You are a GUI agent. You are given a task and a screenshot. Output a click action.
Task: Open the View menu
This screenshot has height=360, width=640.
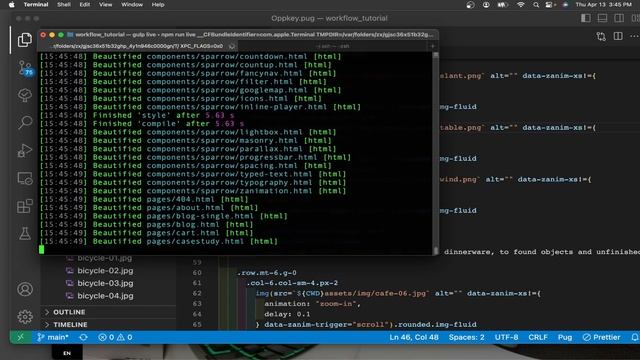(105, 4)
